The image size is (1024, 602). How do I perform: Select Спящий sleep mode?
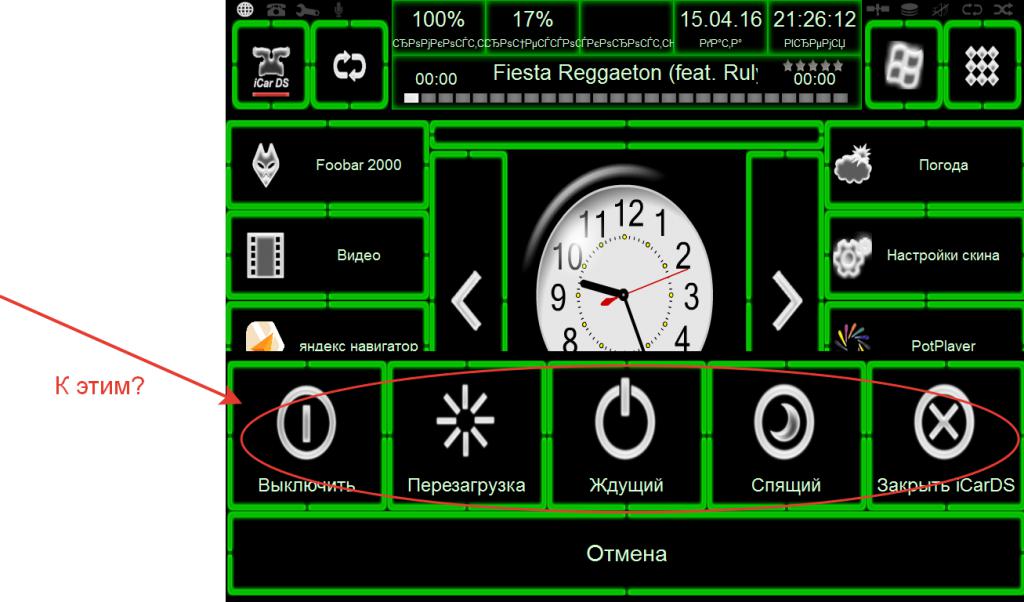785,438
